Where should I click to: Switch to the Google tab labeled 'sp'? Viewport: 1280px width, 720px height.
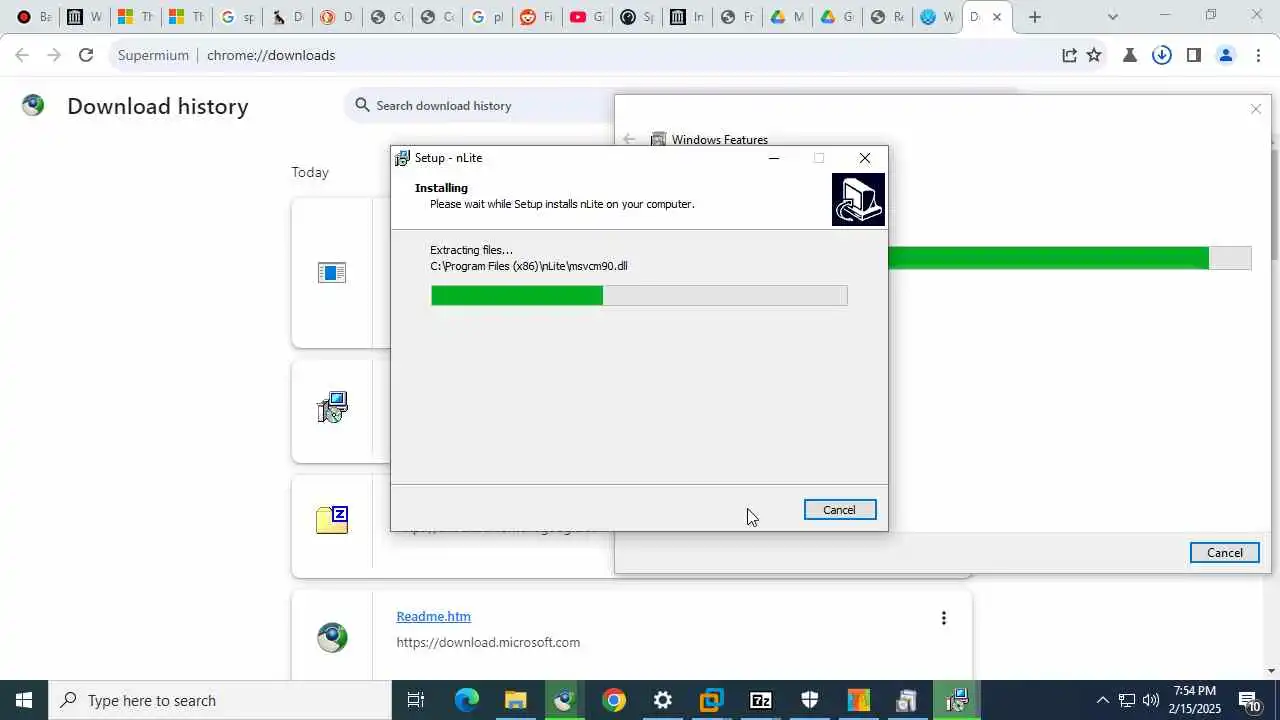[237, 17]
